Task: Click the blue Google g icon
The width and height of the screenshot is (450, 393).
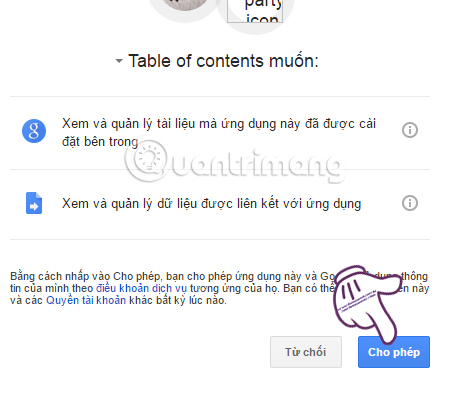Action: (x=34, y=131)
